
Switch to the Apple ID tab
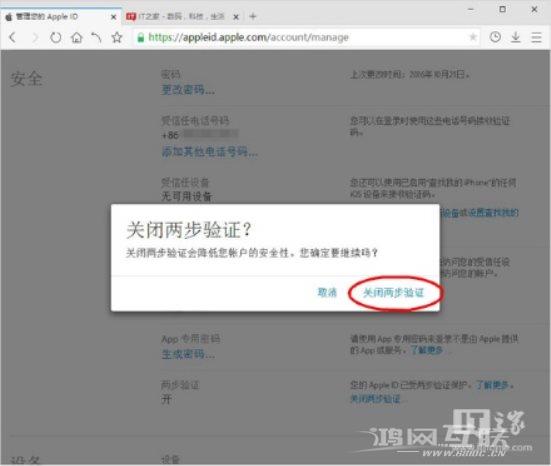61,17
